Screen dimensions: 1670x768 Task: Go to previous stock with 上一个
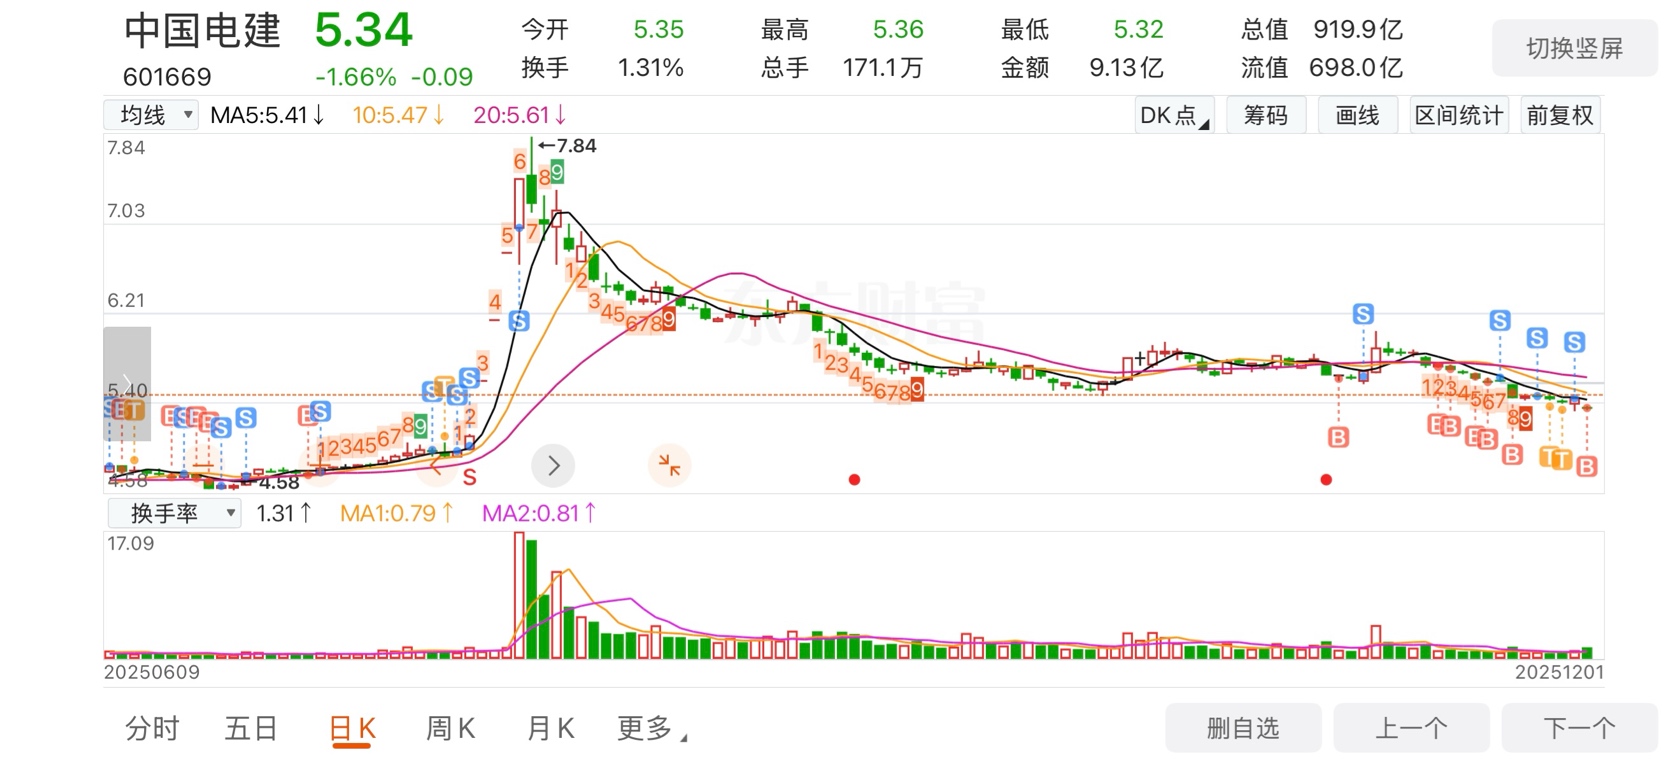coord(1411,728)
